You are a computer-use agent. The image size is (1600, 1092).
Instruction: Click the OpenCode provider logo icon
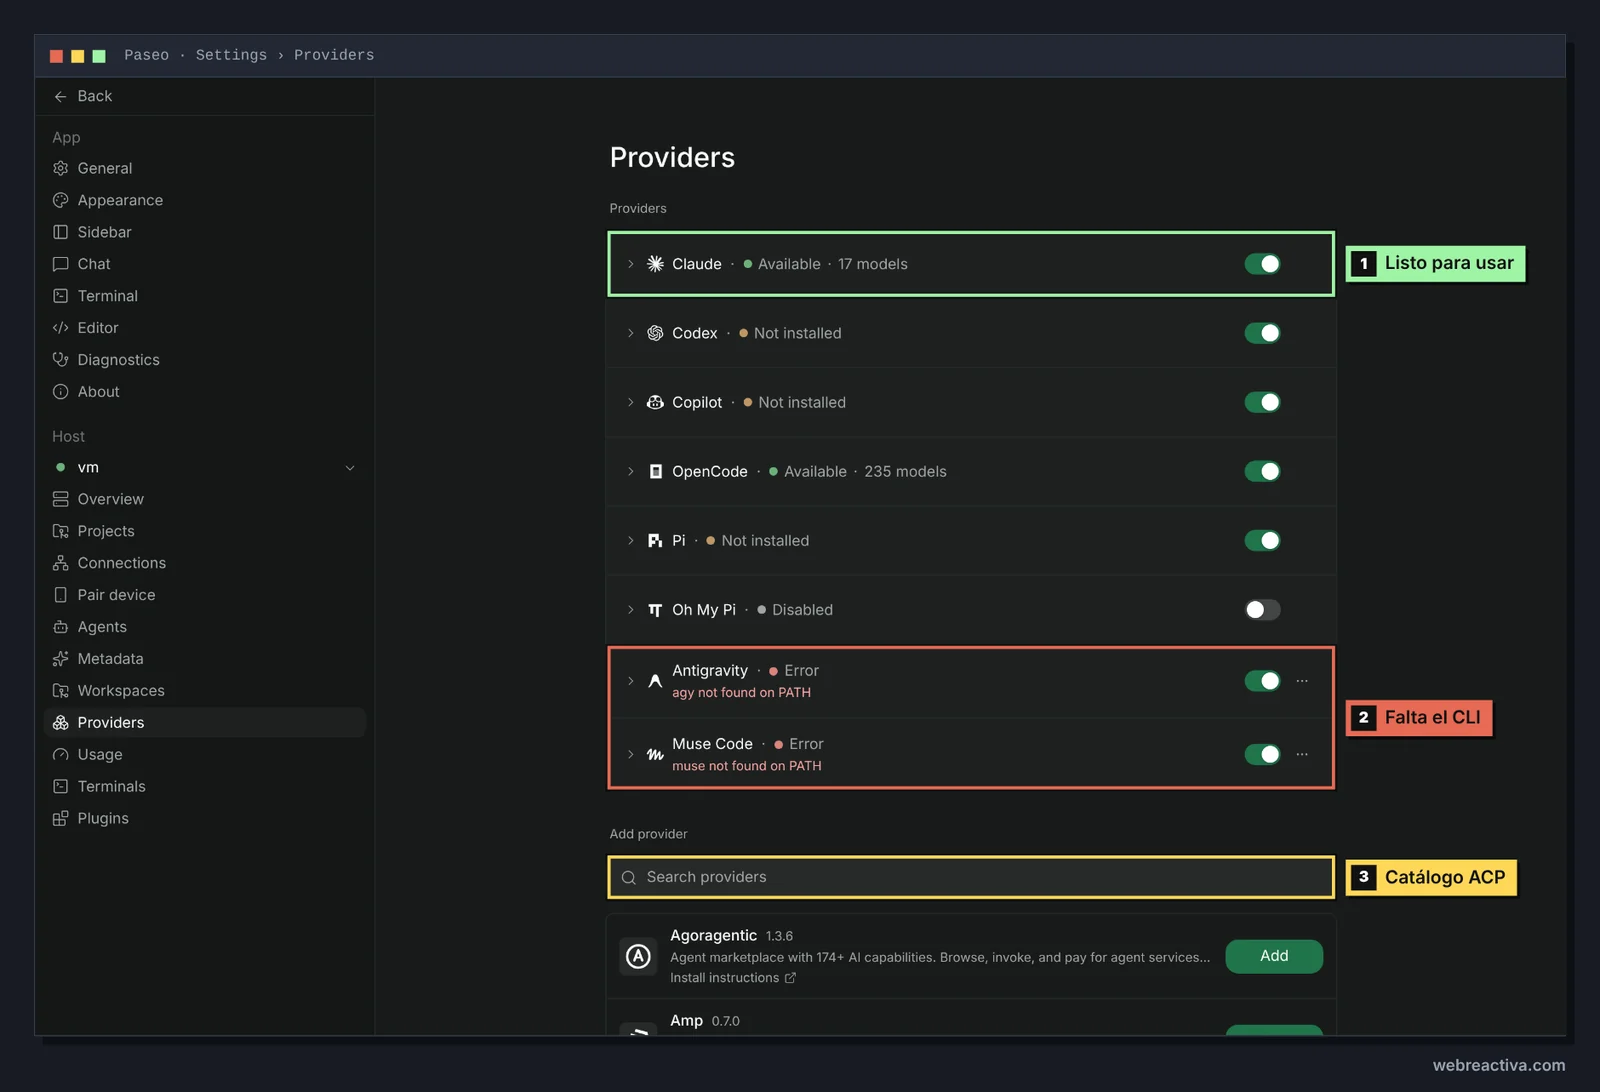click(x=655, y=471)
